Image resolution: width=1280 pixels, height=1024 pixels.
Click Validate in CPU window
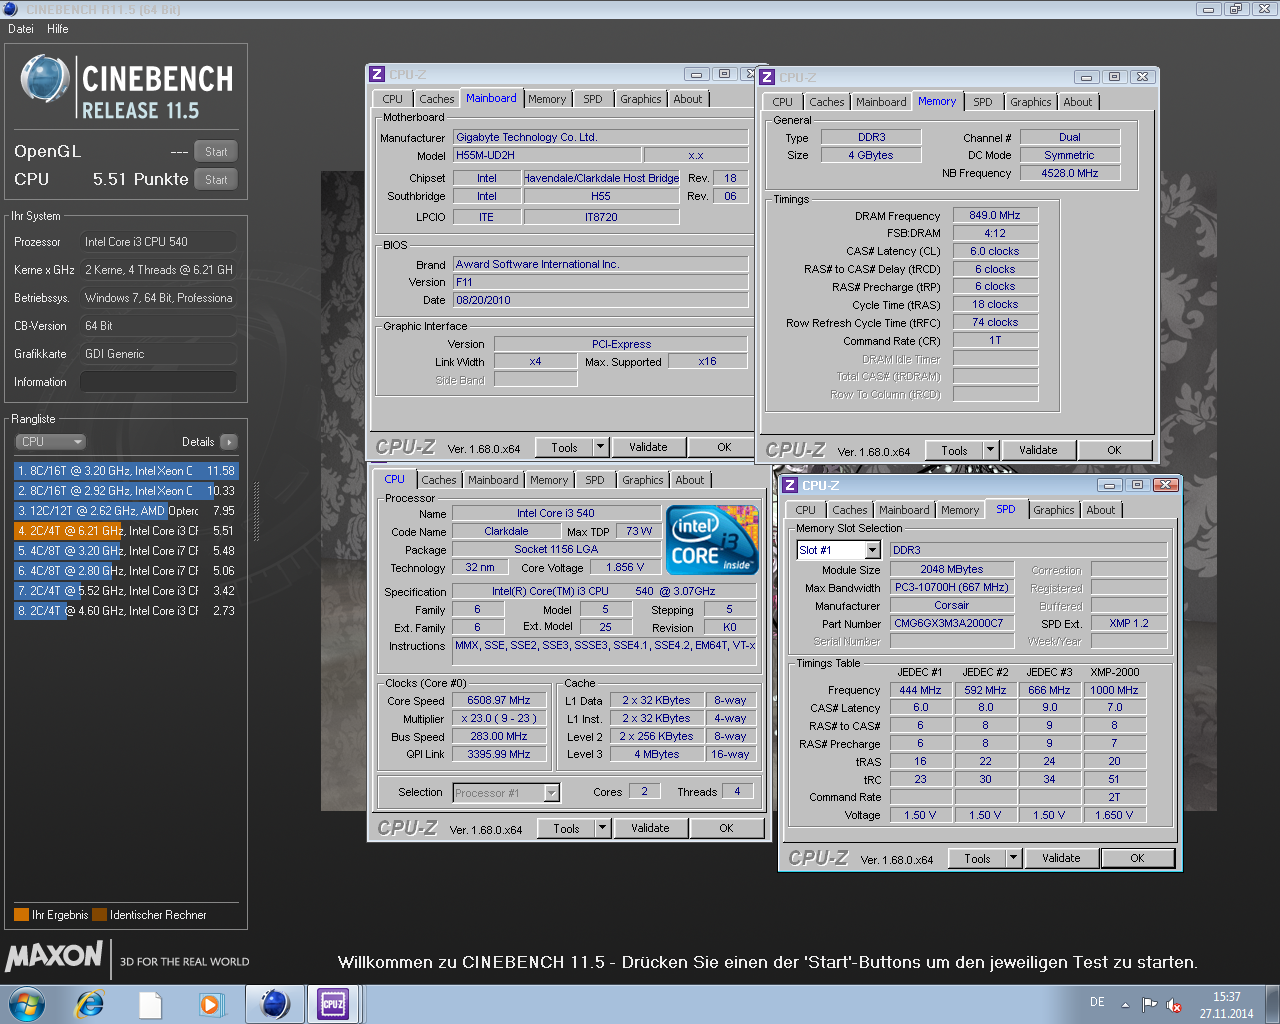pos(650,828)
